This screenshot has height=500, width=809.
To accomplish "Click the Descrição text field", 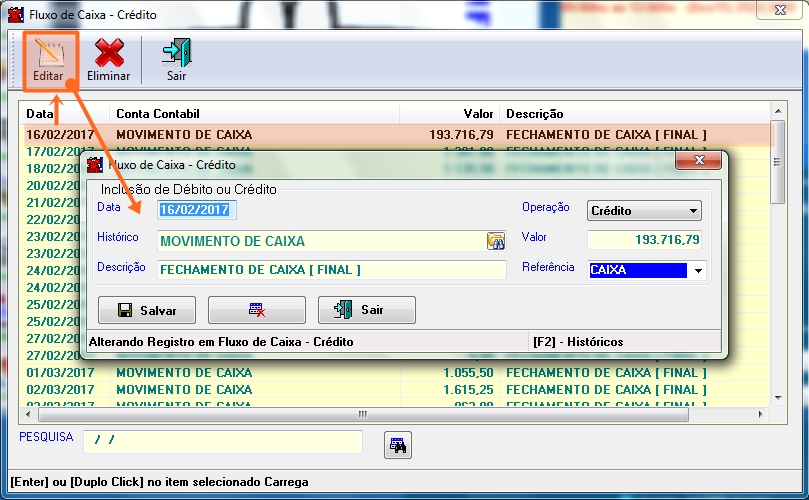I will coord(331,269).
